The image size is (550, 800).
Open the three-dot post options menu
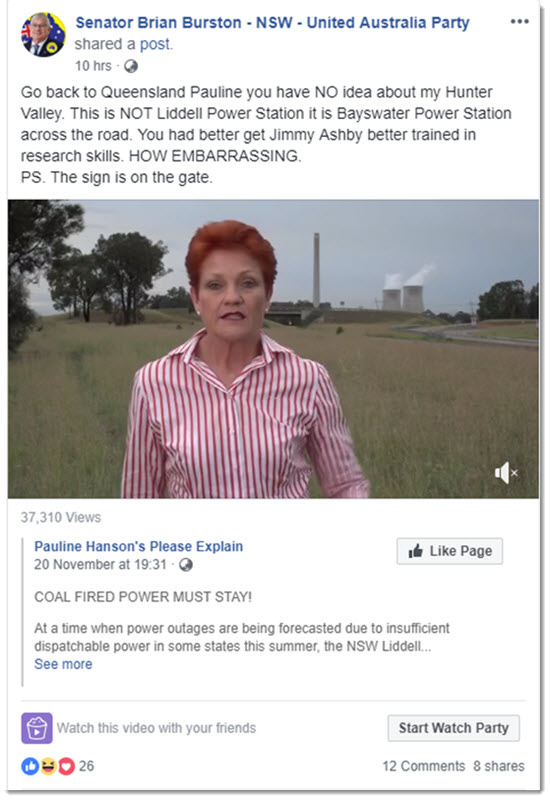(519, 21)
